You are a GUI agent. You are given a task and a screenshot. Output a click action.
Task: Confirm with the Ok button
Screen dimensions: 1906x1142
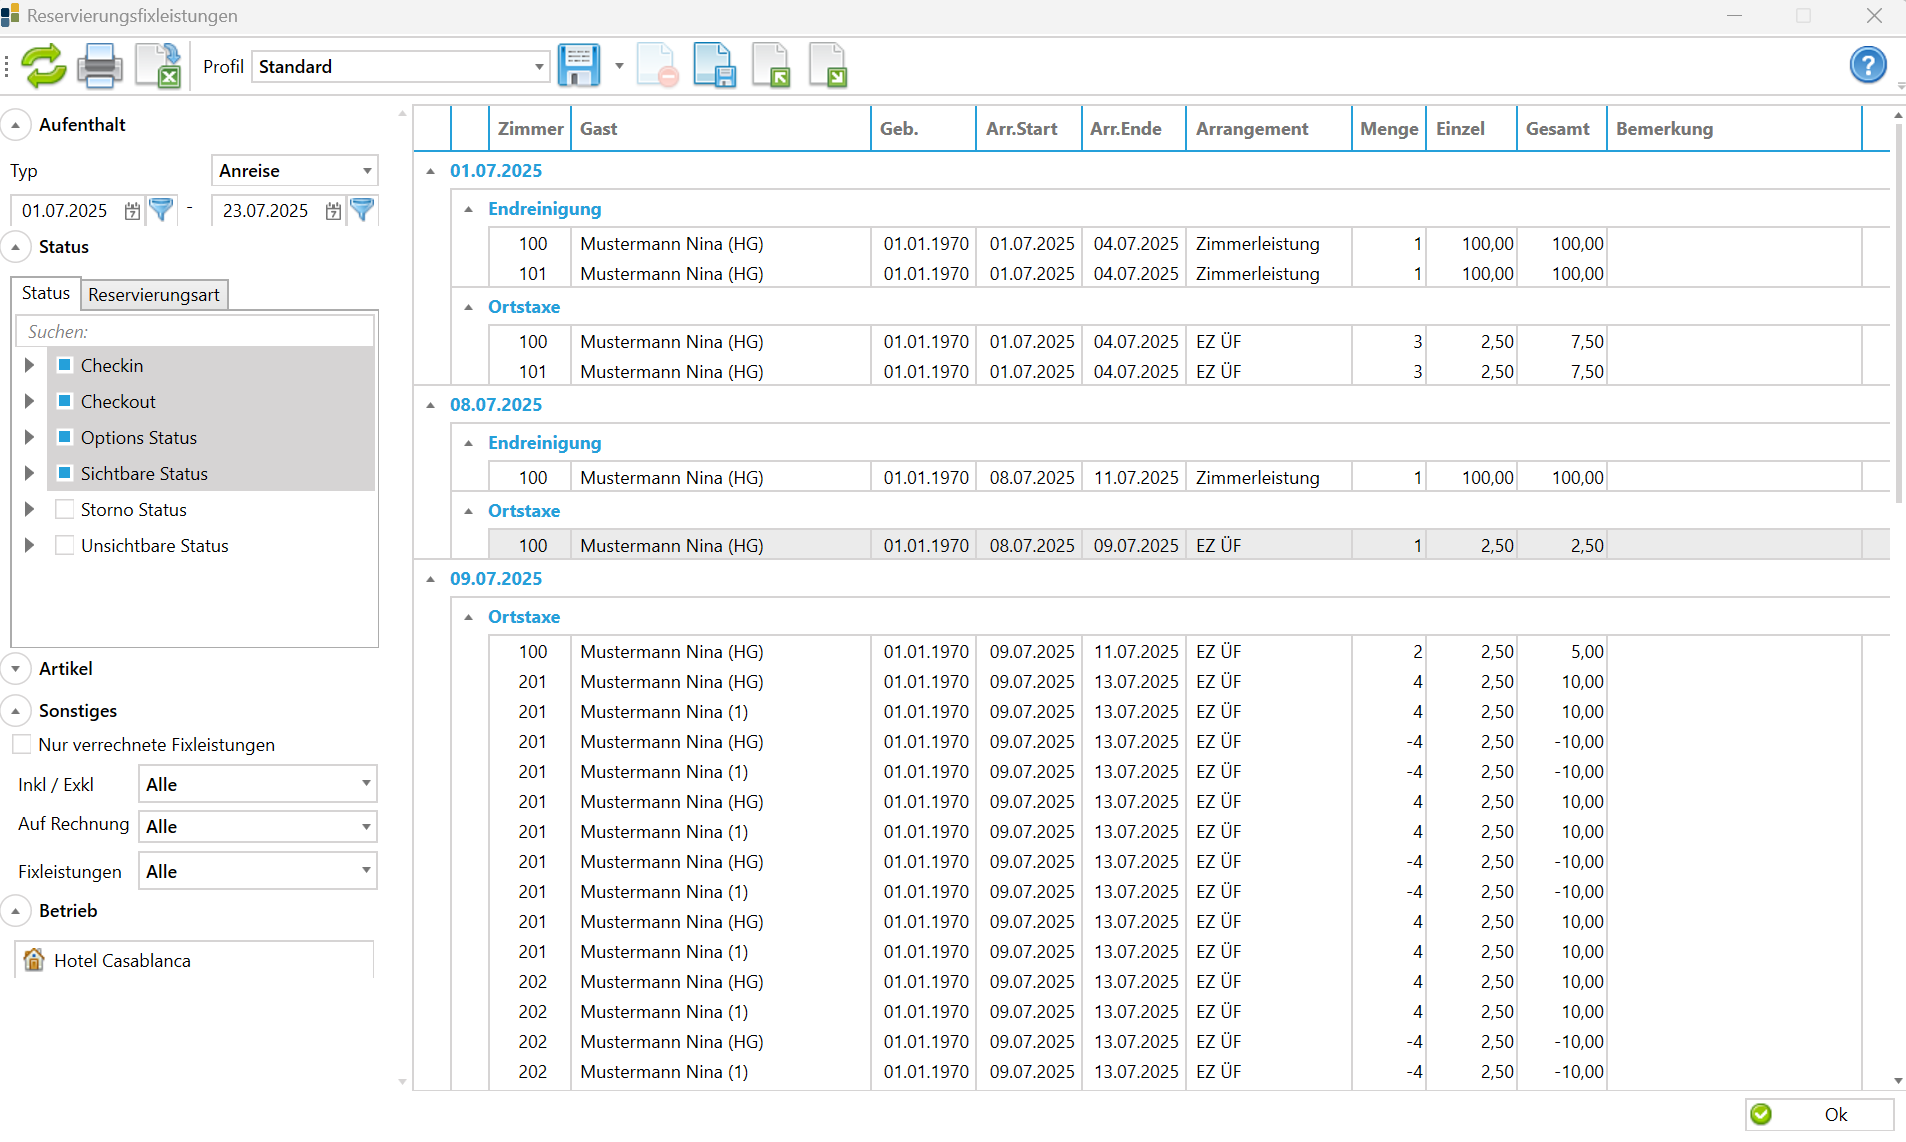click(x=1819, y=1114)
